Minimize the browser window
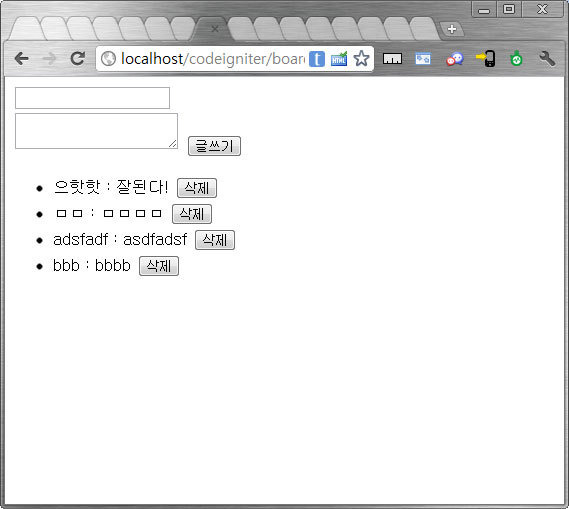The image size is (569, 509). tap(484, 10)
